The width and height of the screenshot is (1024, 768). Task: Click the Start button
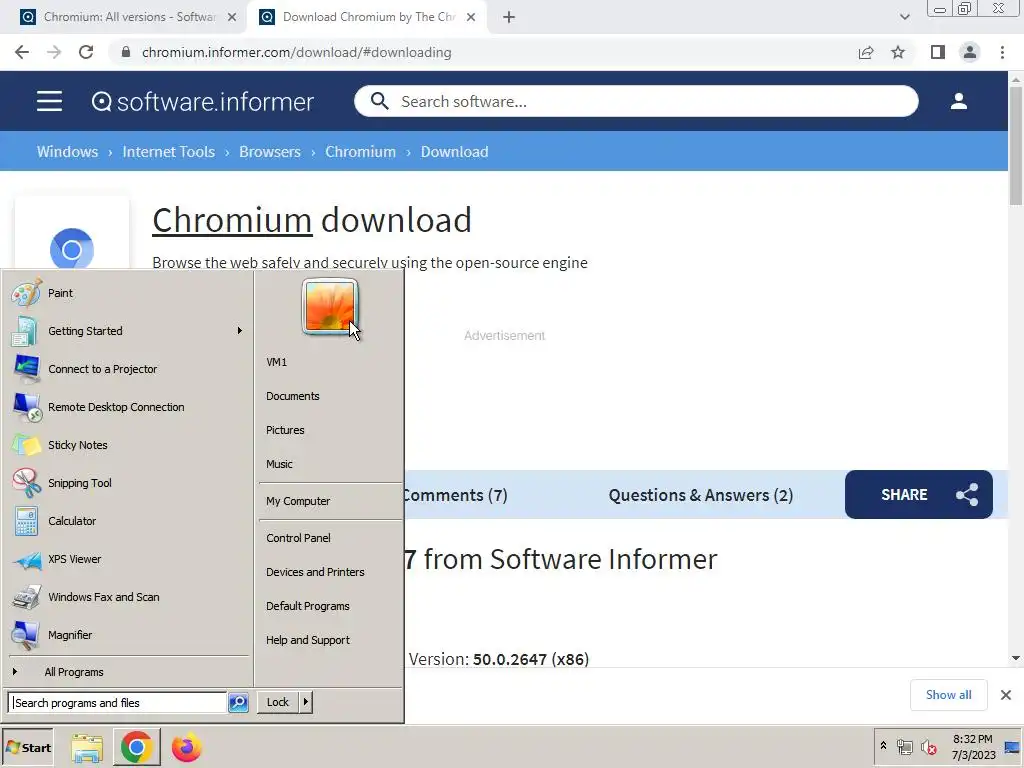(x=28, y=748)
